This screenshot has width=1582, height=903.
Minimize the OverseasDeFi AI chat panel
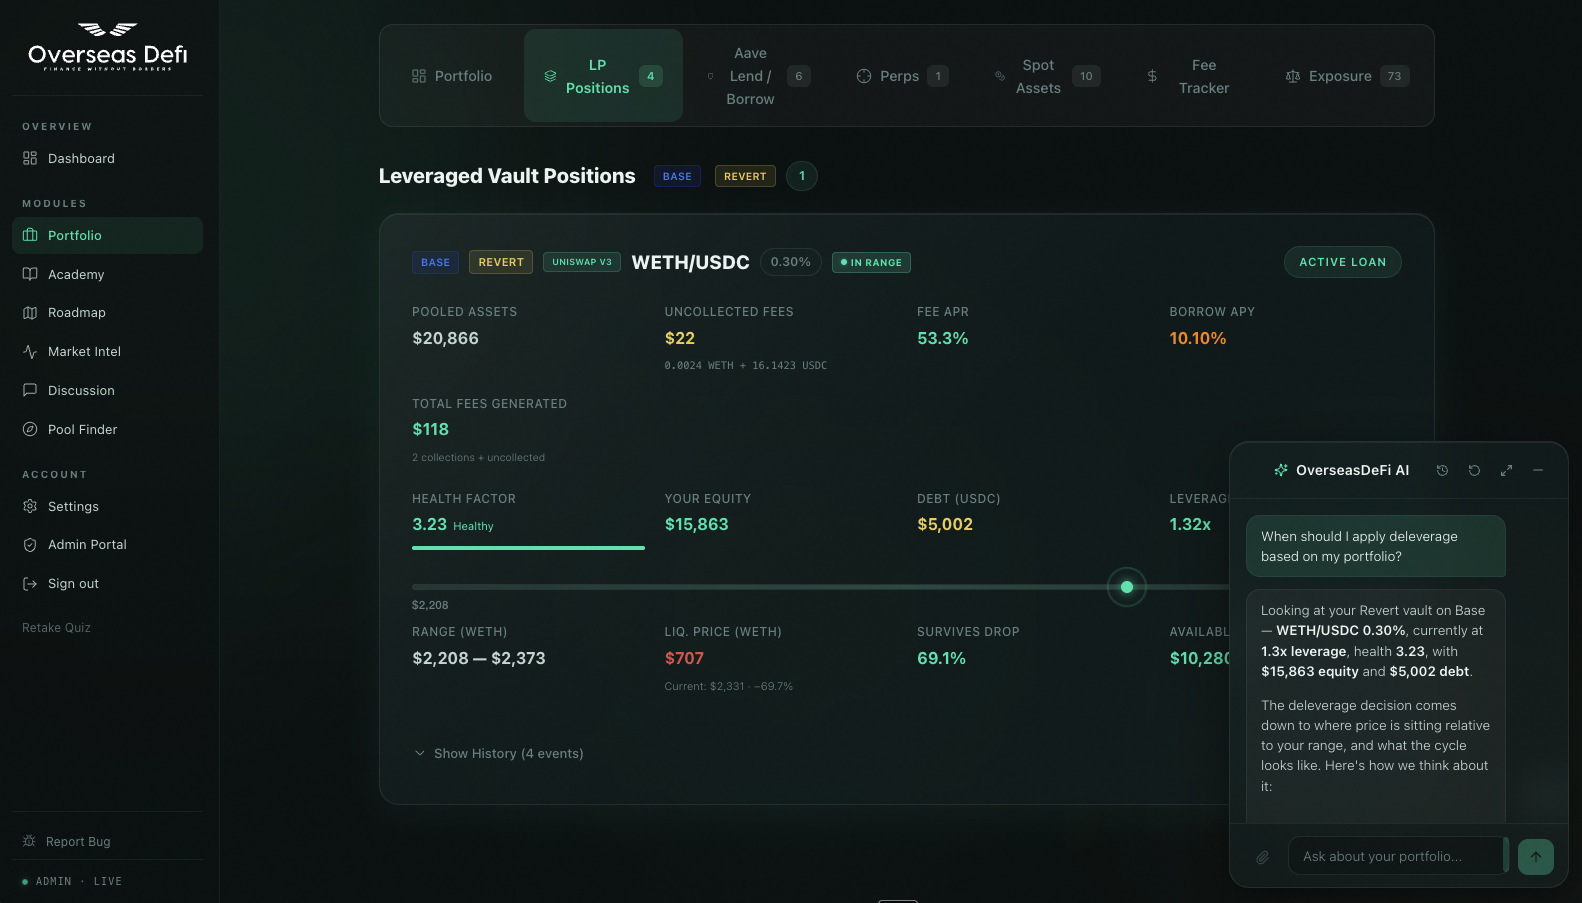coord(1538,470)
